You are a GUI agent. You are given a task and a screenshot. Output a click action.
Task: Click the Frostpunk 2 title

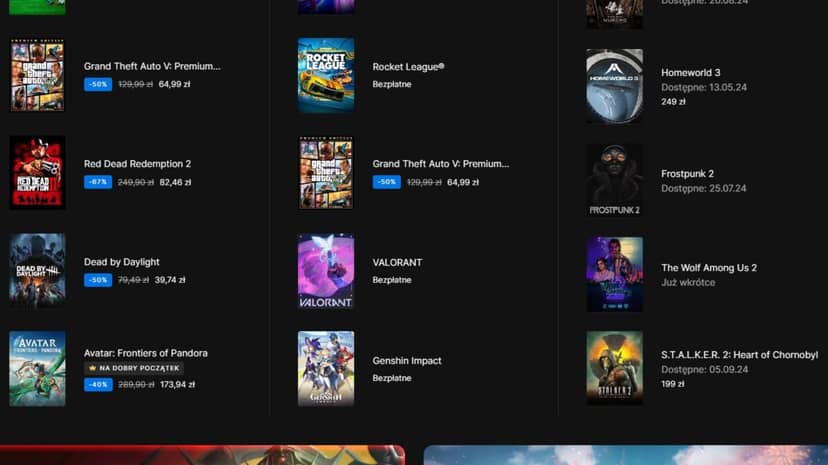pos(688,174)
